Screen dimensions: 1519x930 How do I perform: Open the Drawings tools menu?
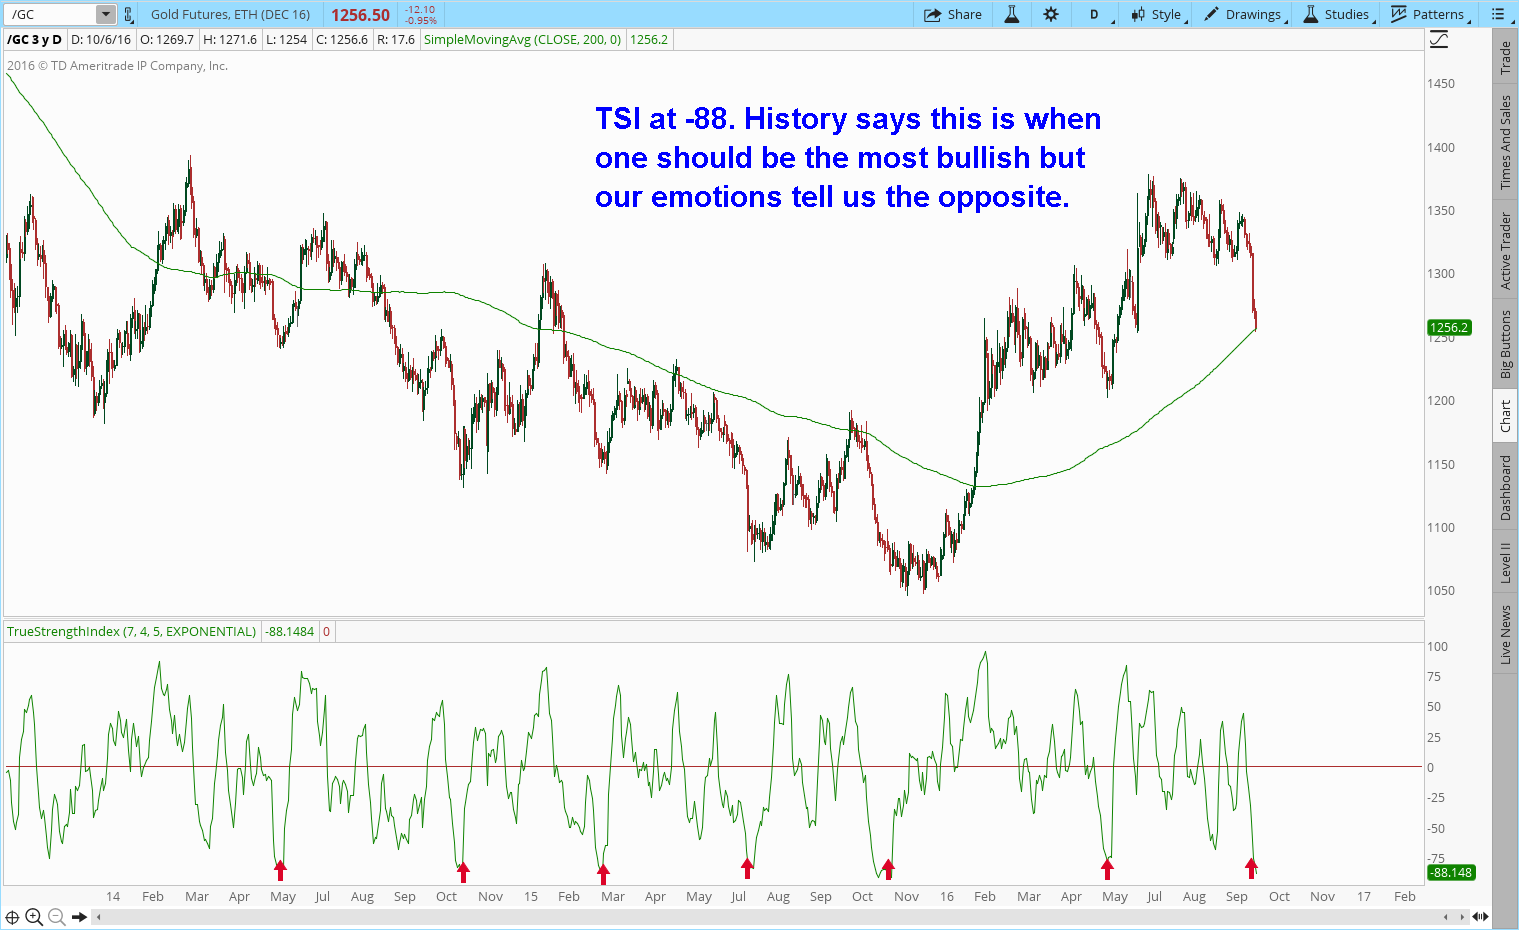tap(1243, 14)
